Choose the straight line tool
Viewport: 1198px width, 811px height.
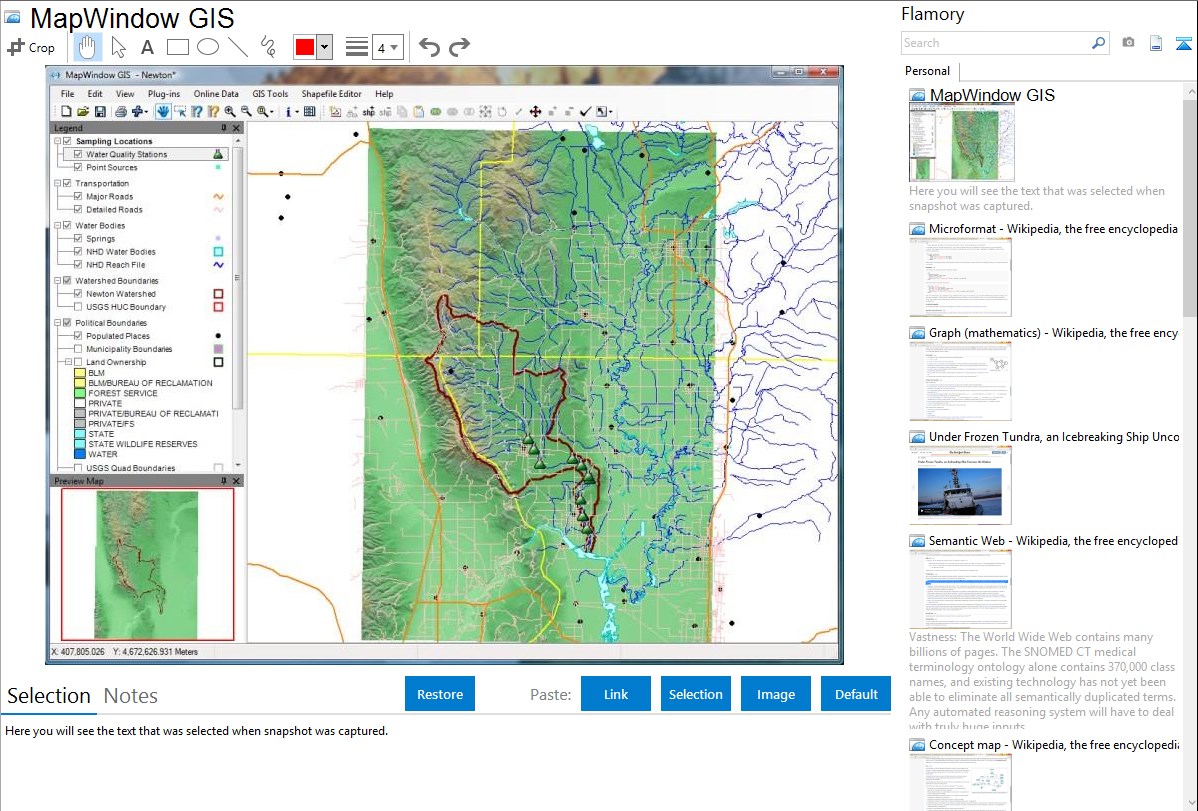pos(238,47)
